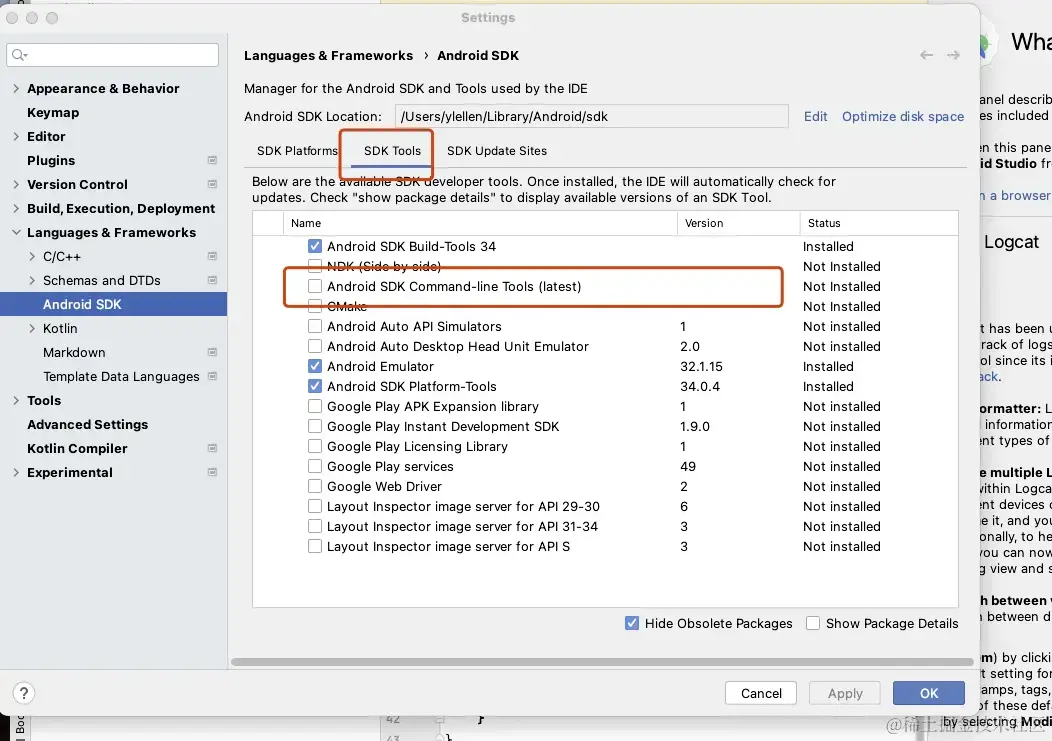The height and width of the screenshot is (741, 1052).
Task: Click Edit link for SDK location
Action: (815, 117)
